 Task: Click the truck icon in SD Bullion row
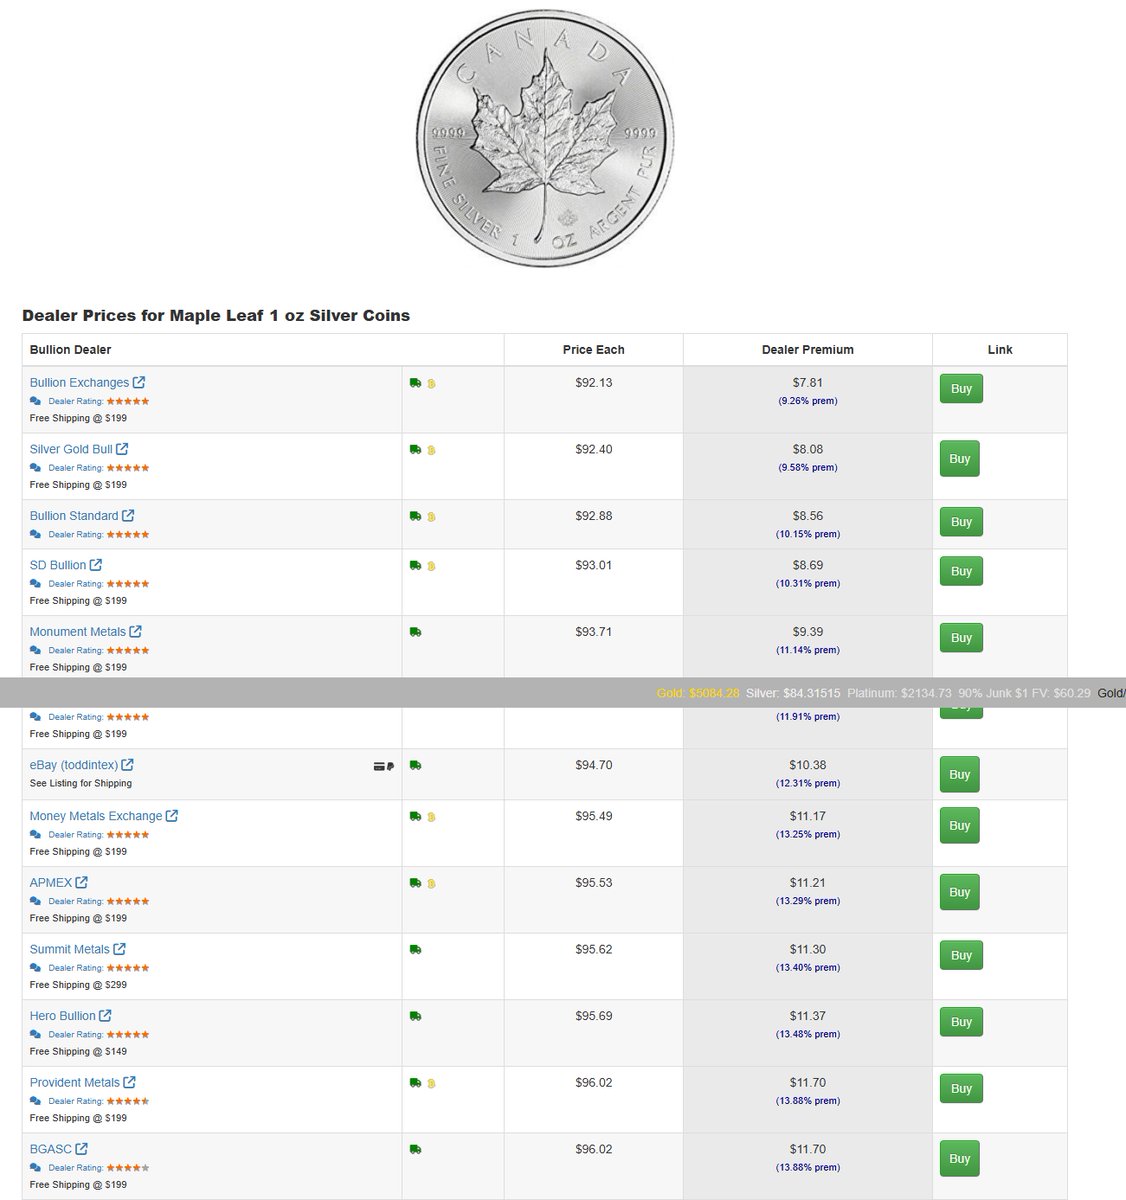(x=415, y=565)
